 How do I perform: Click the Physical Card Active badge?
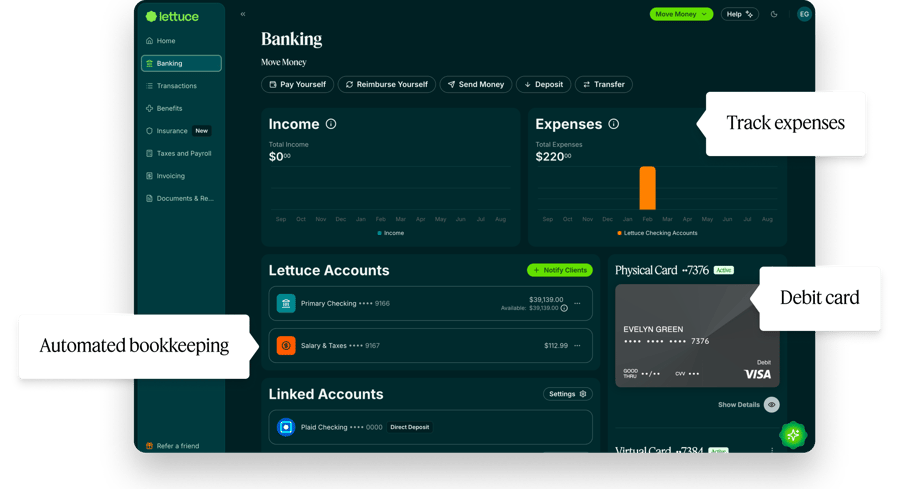pos(724,270)
